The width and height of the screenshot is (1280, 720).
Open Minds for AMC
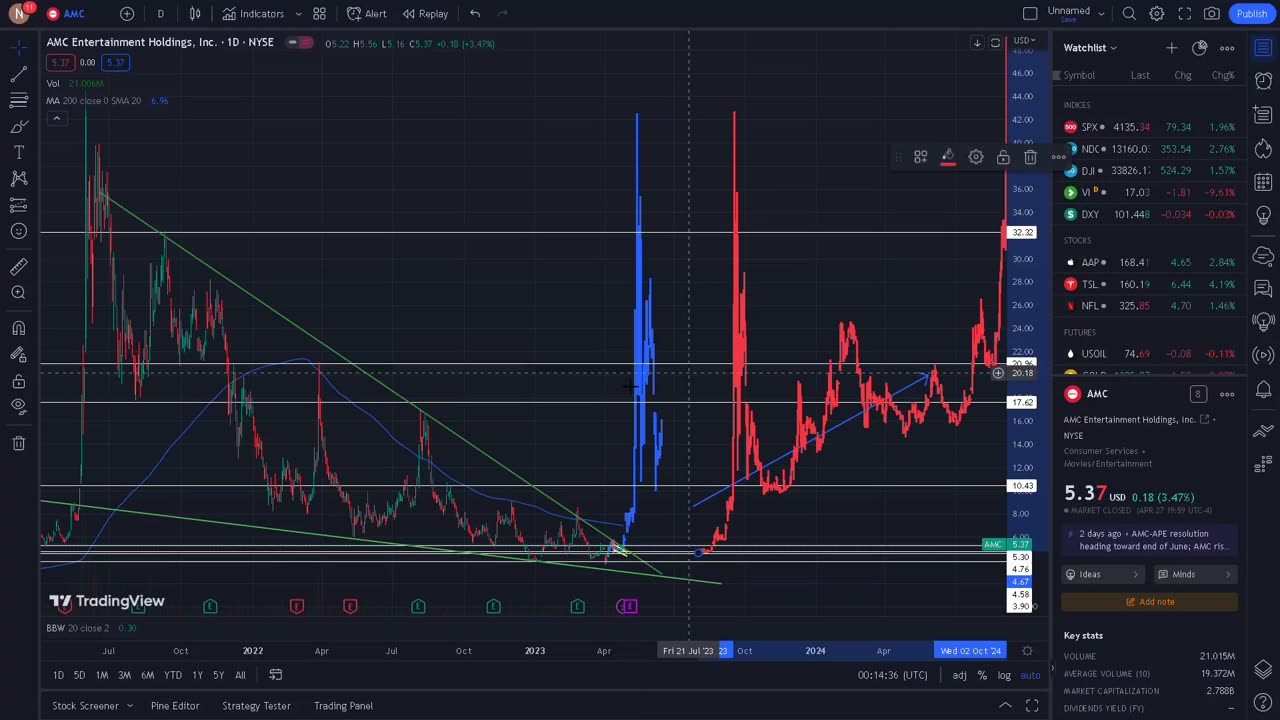[x=1196, y=574]
